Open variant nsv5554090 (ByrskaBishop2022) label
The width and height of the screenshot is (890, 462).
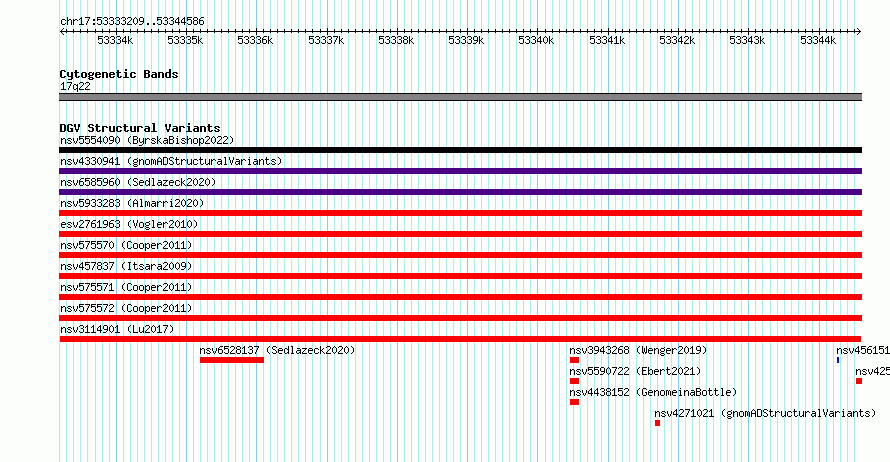[147, 140]
